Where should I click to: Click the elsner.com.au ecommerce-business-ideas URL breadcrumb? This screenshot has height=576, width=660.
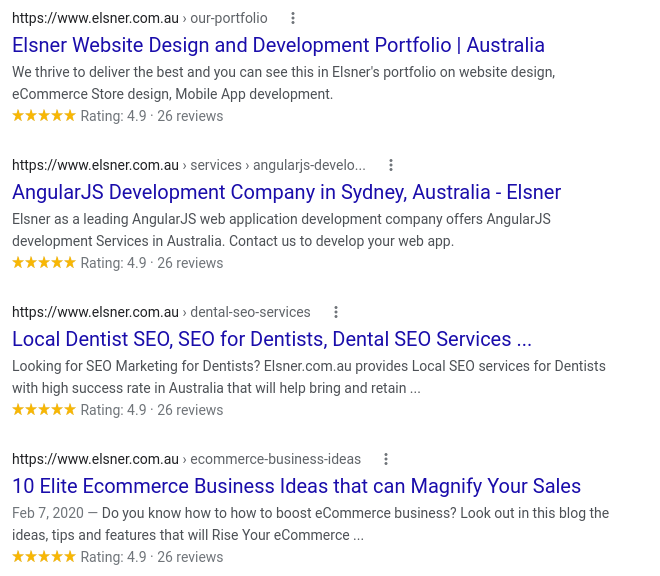click(186, 459)
